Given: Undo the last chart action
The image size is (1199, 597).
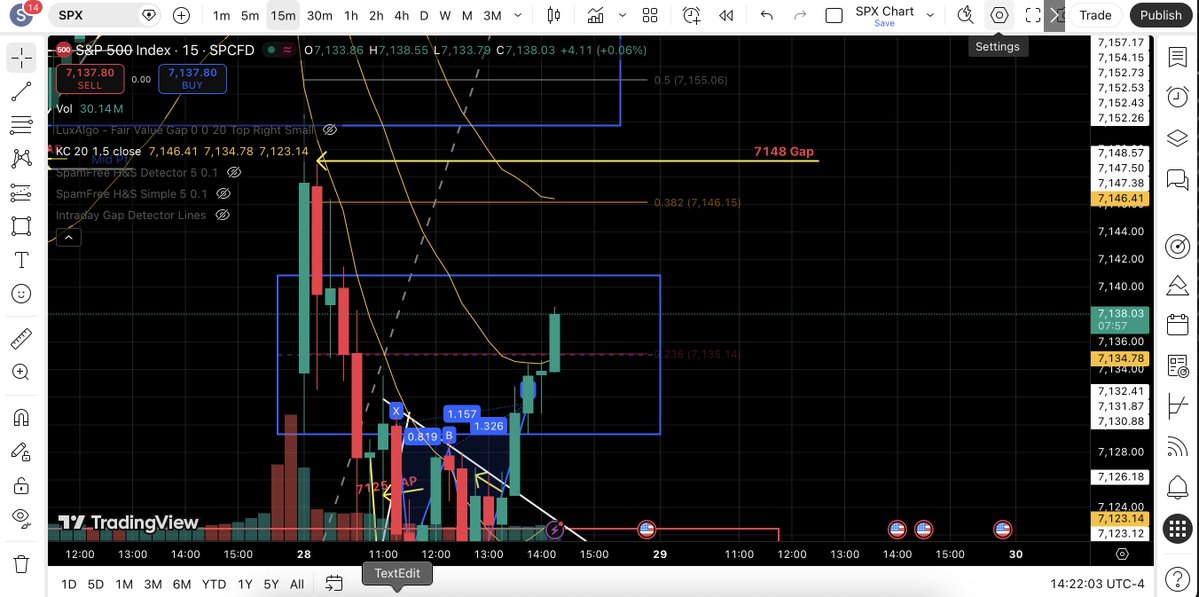Looking at the screenshot, I should (767, 15).
